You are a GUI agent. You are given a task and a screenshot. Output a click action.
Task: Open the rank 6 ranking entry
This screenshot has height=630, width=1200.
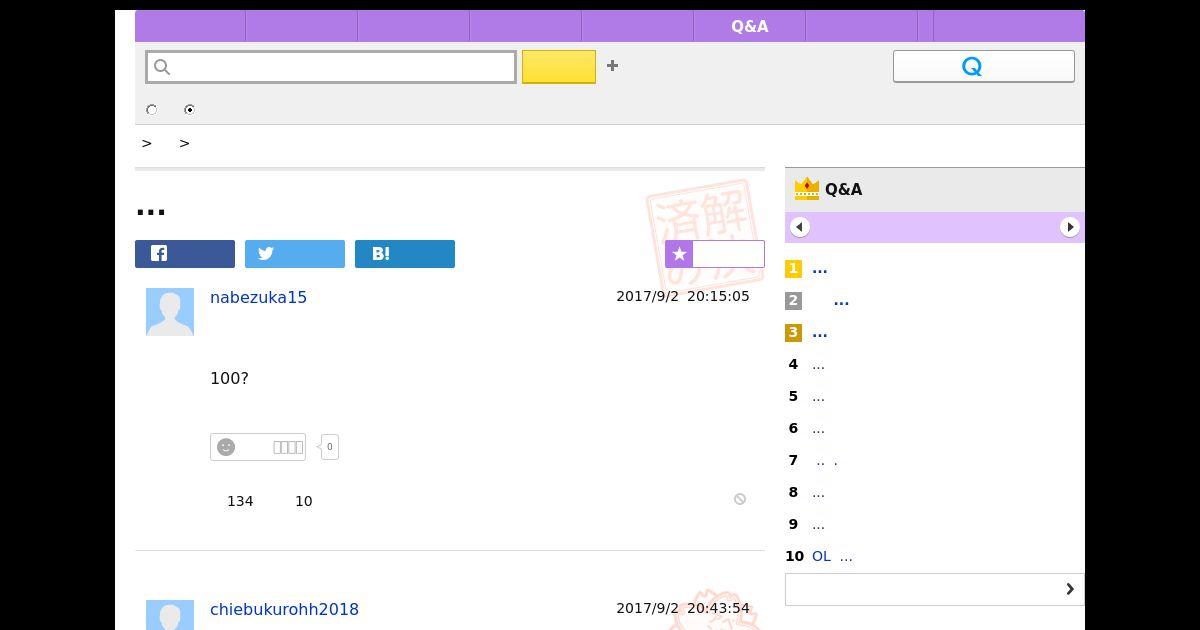(818, 429)
